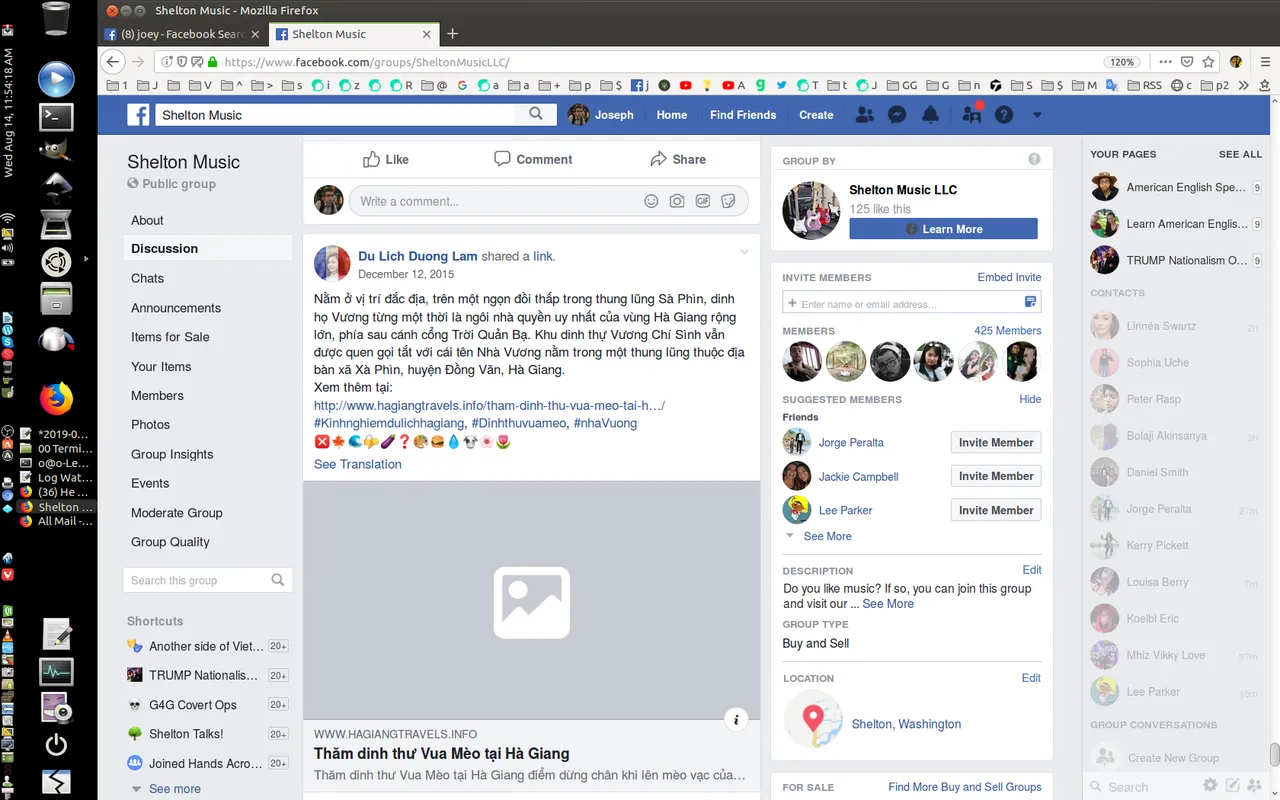Open the Announcements section
1280x800 pixels.
[x=176, y=308]
